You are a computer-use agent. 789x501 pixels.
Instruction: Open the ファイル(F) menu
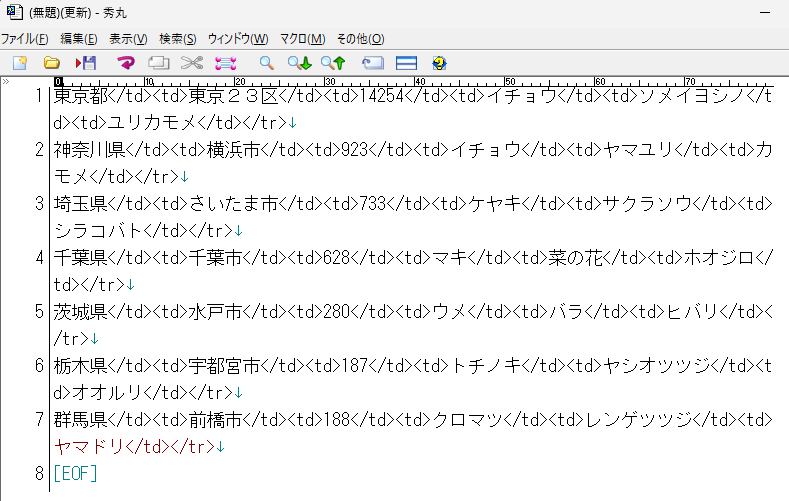coord(25,39)
